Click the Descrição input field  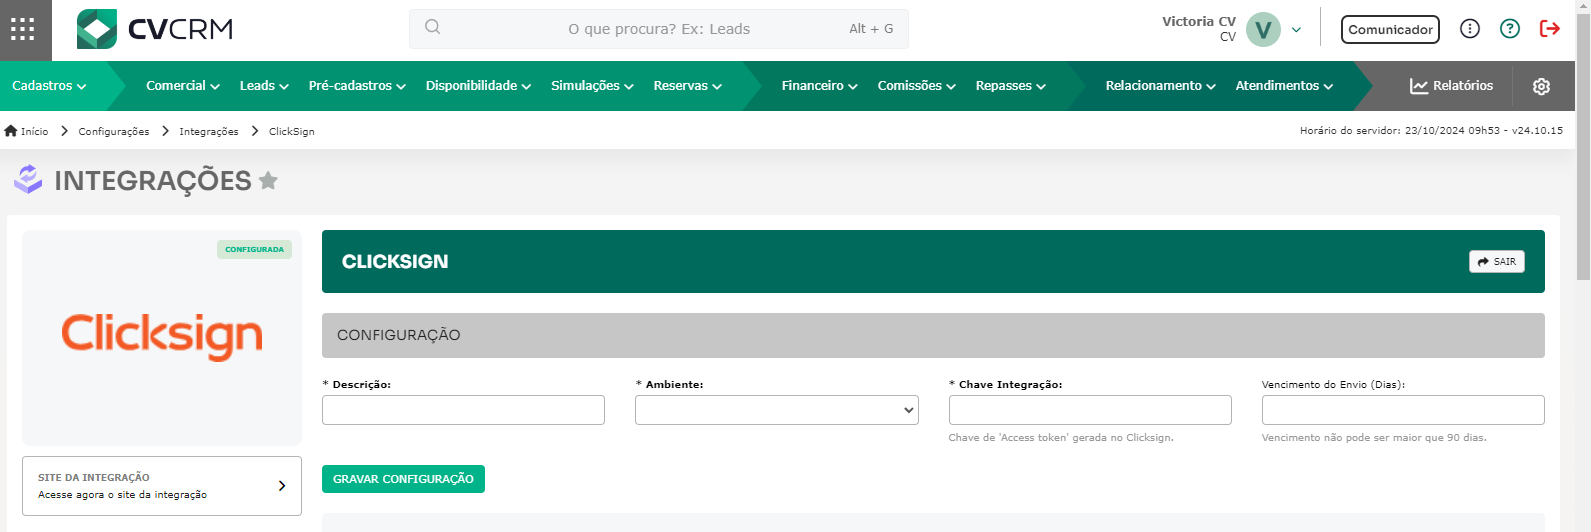click(463, 410)
